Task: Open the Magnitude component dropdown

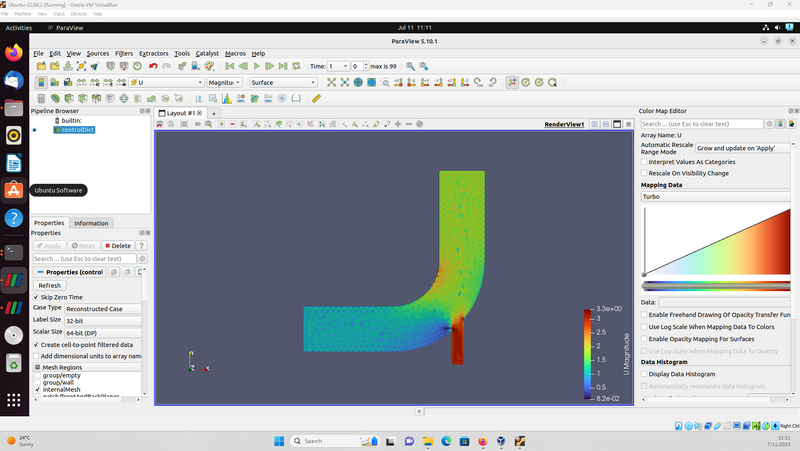Action: (x=224, y=83)
